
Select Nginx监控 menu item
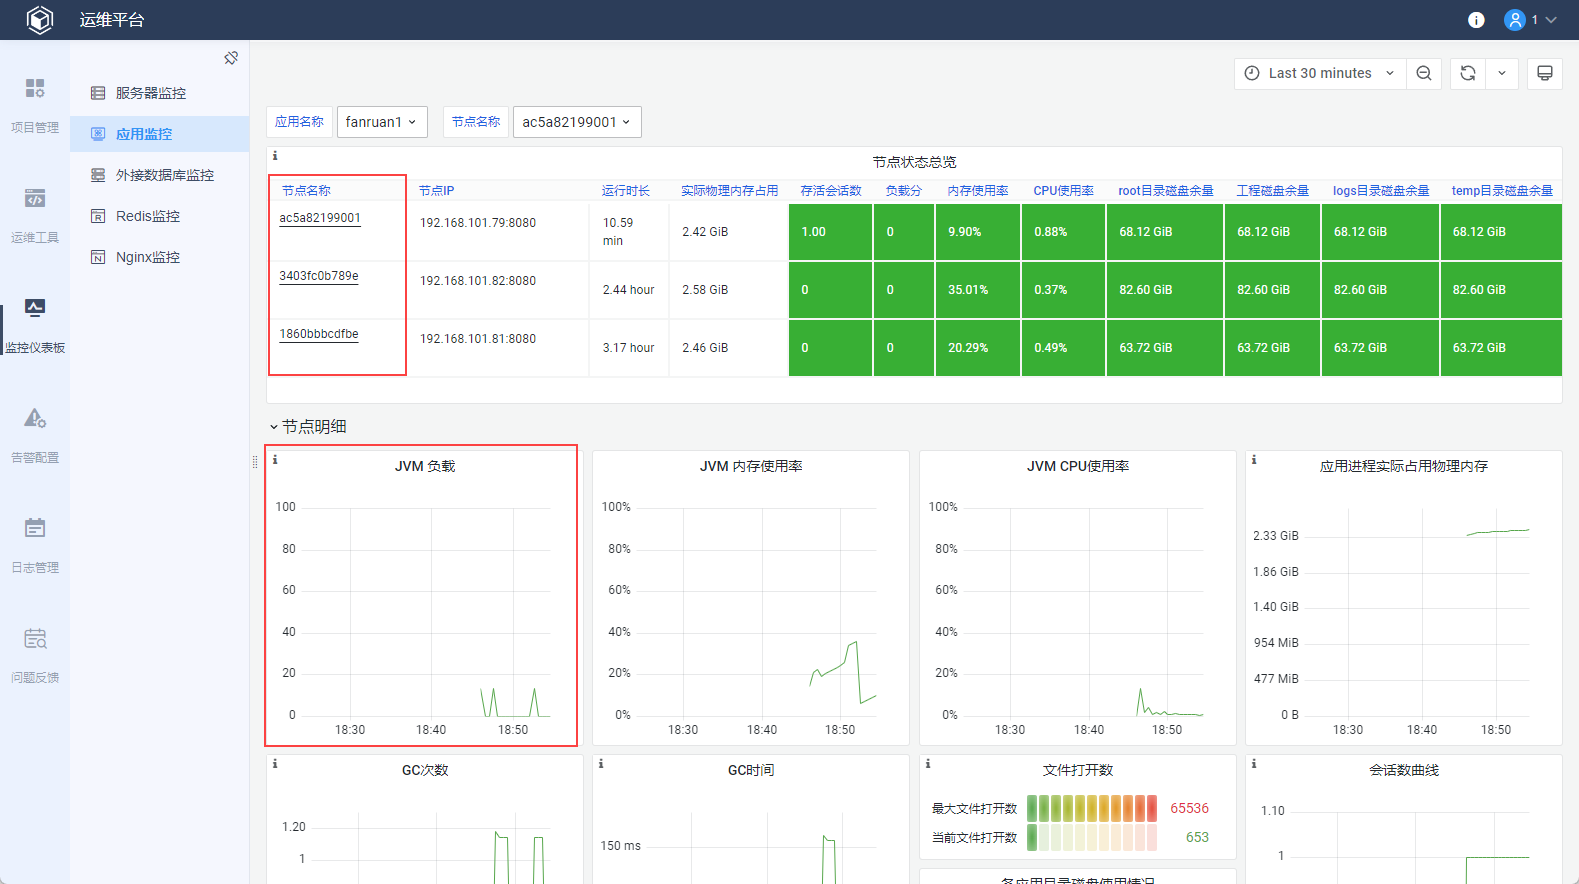147,257
